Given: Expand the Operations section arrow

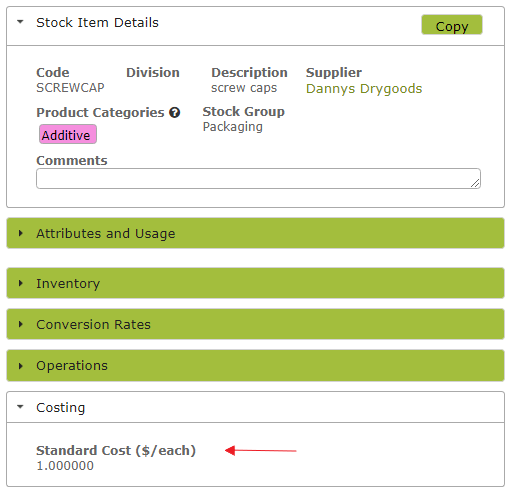Looking at the screenshot, I should coord(21,366).
